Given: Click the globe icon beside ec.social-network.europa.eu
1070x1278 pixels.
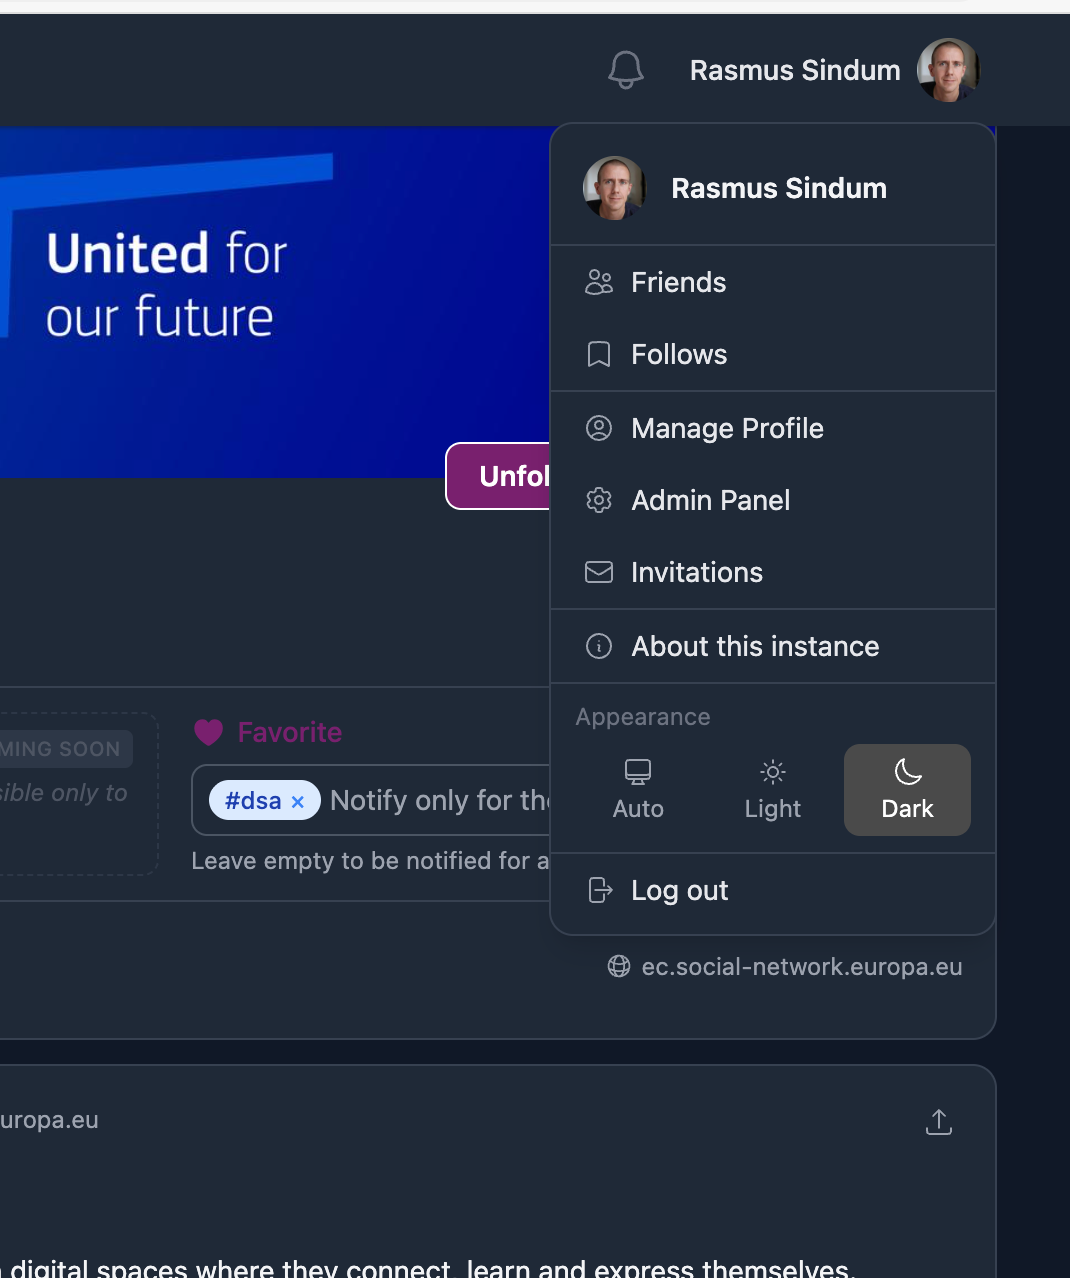Looking at the screenshot, I should 619,966.
